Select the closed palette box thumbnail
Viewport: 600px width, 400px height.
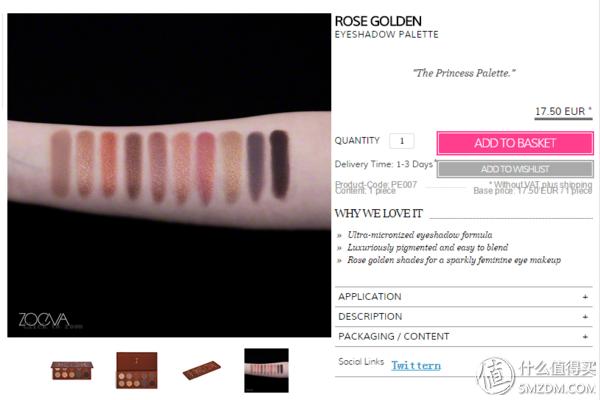202,370
